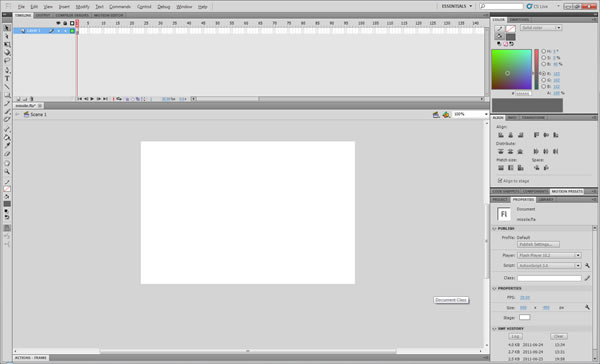Select the S saturation radio button

point(543,57)
